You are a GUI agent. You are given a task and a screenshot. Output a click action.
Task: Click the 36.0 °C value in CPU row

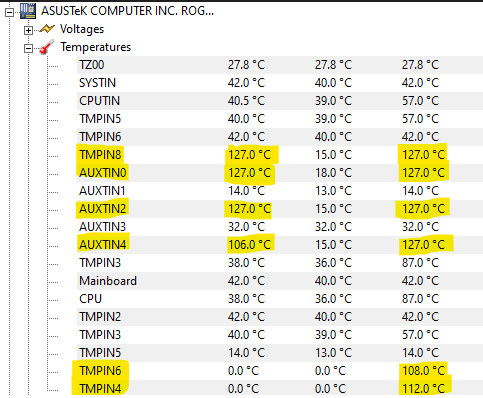point(333,299)
